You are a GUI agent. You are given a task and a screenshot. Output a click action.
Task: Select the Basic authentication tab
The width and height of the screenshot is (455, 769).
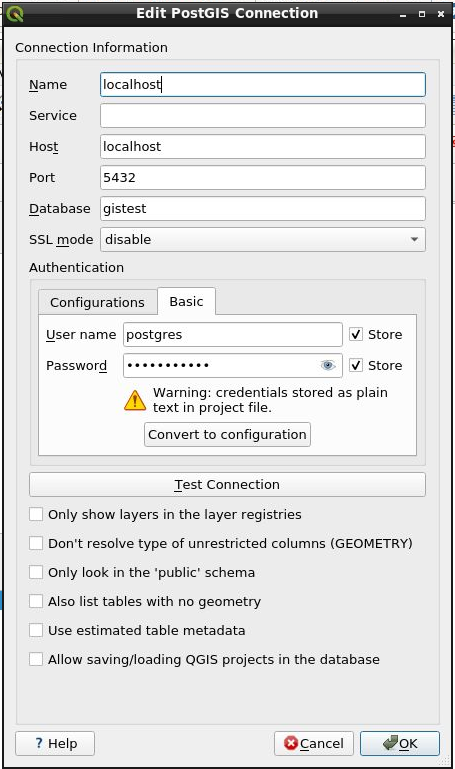[186, 301]
